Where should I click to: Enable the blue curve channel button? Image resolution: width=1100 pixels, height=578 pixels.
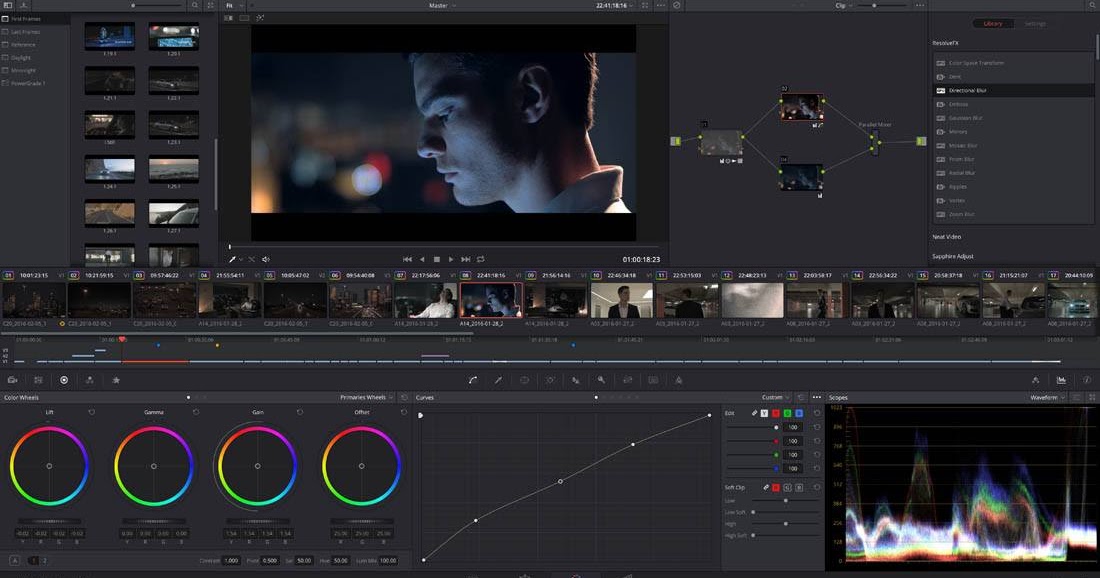(x=798, y=413)
